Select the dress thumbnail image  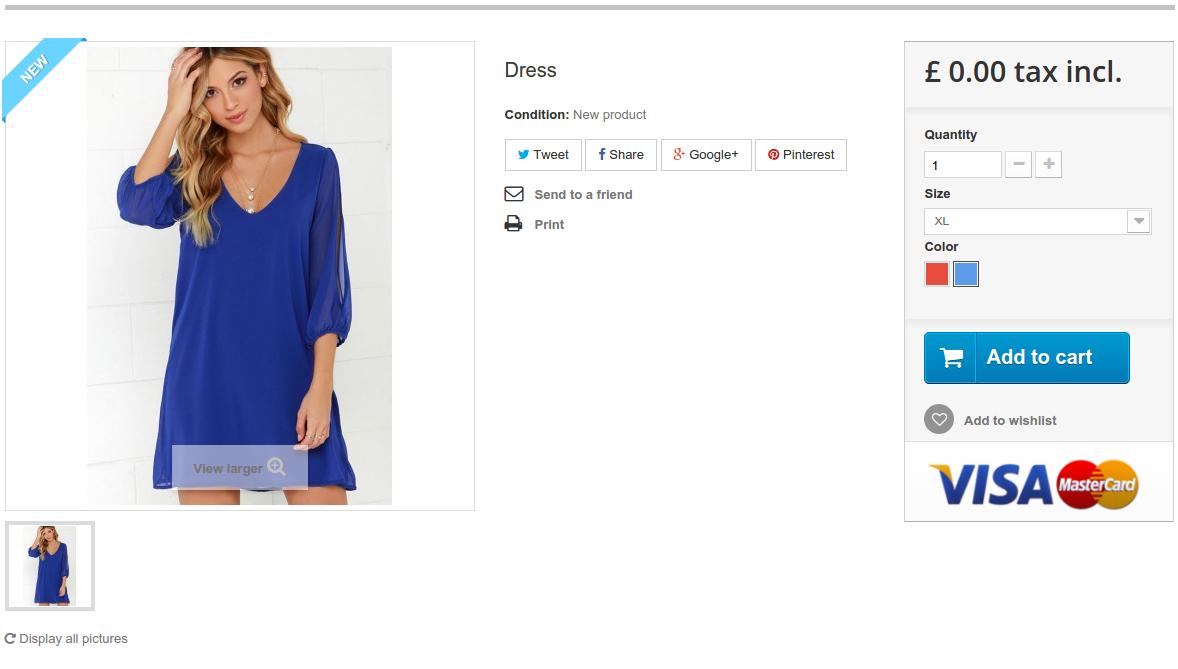pos(50,566)
